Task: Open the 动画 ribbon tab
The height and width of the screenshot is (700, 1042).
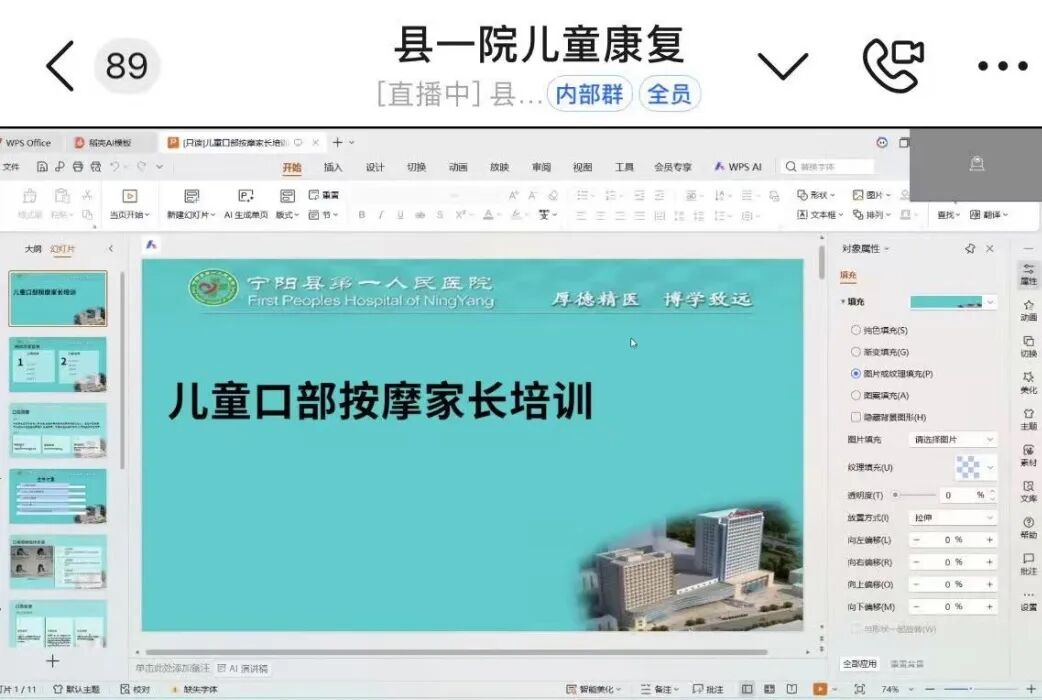Action: pos(458,167)
